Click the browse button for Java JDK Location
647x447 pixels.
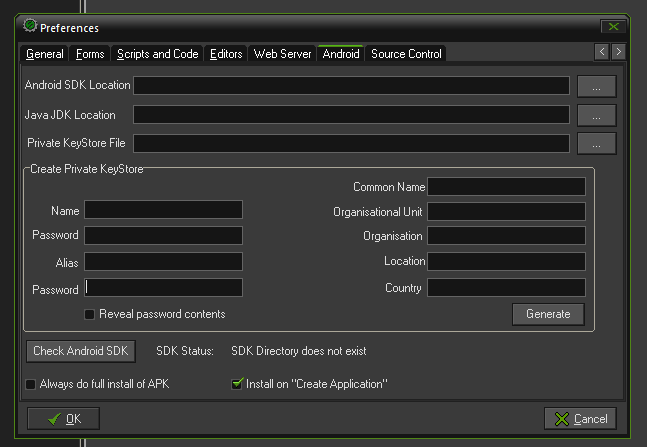tap(596, 115)
